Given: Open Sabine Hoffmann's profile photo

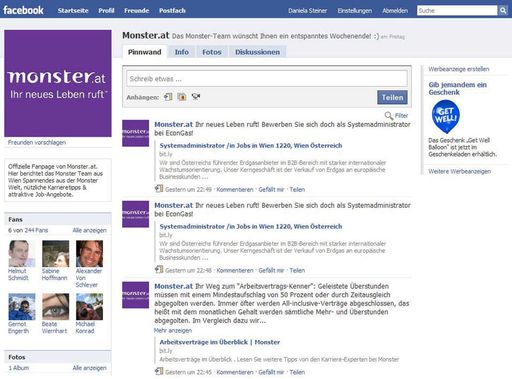Looking at the screenshot, I should [x=56, y=254].
